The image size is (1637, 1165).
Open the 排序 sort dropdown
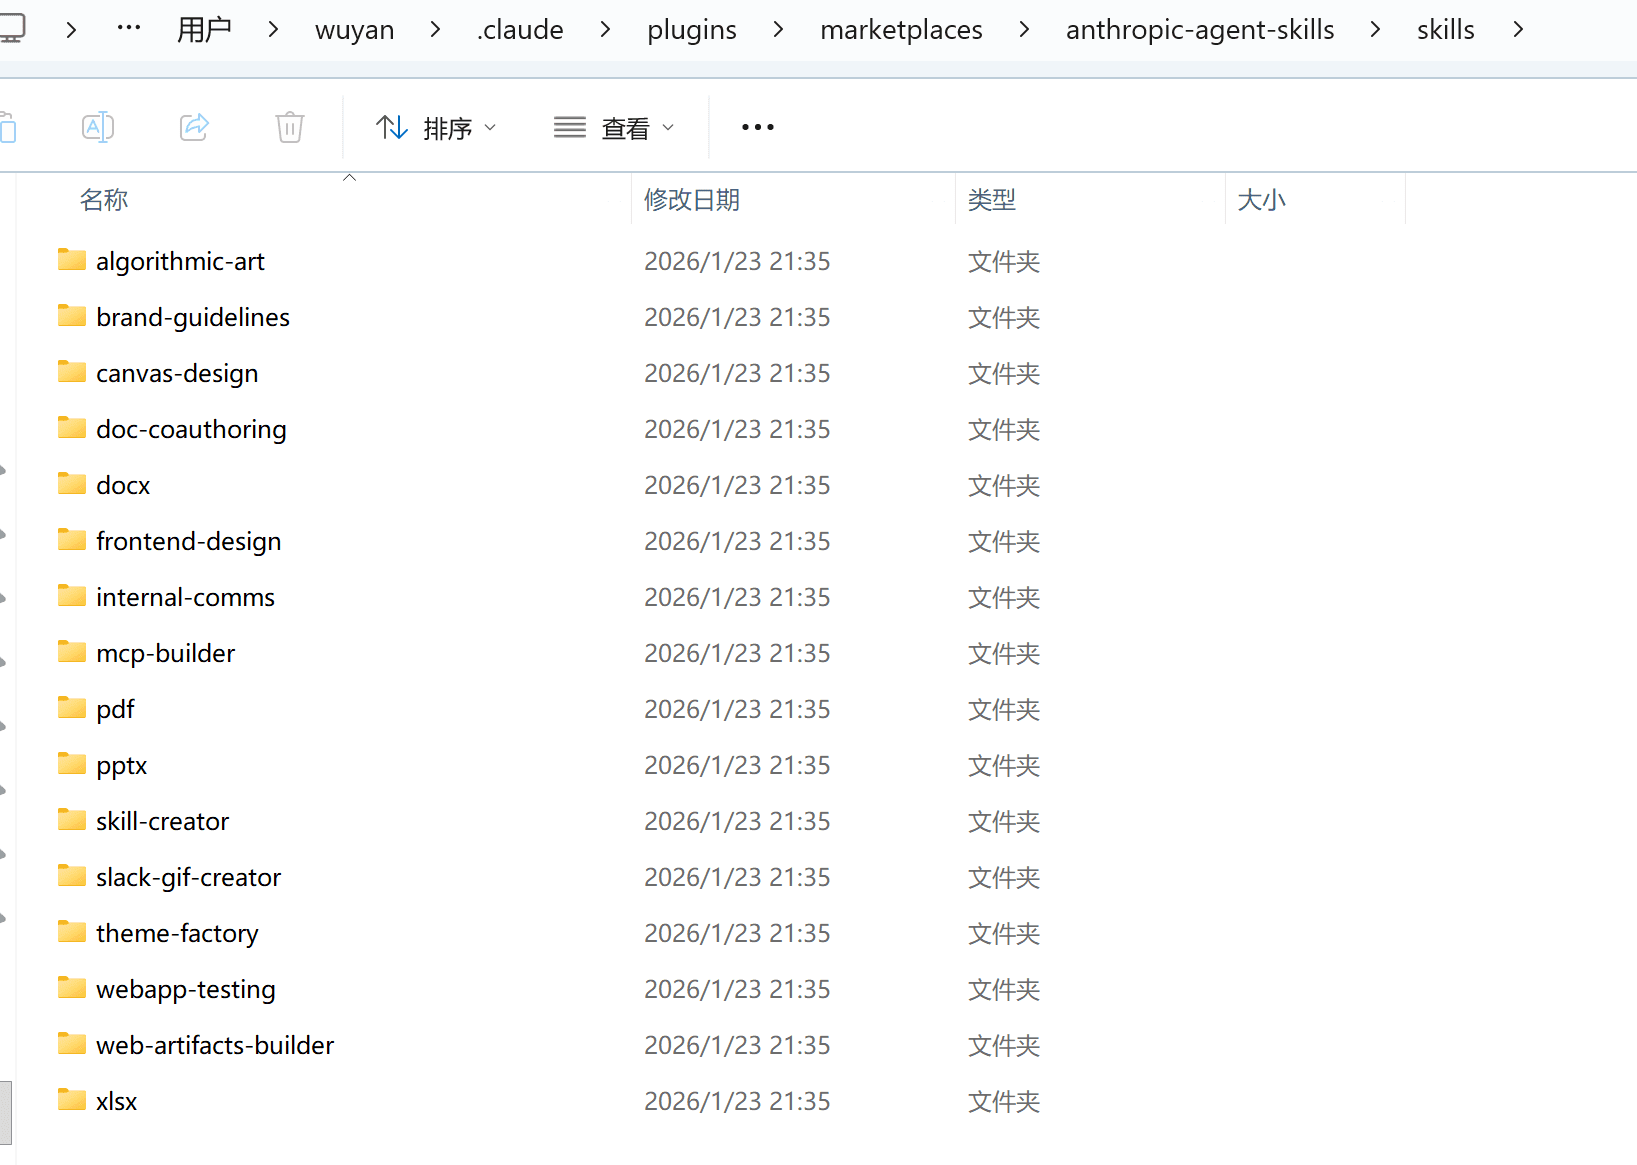436,128
